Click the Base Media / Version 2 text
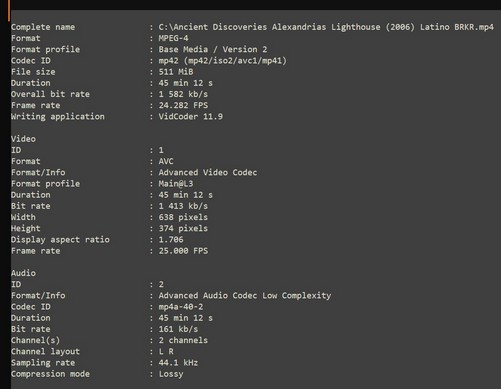The width and height of the screenshot is (501, 389). click(213, 49)
